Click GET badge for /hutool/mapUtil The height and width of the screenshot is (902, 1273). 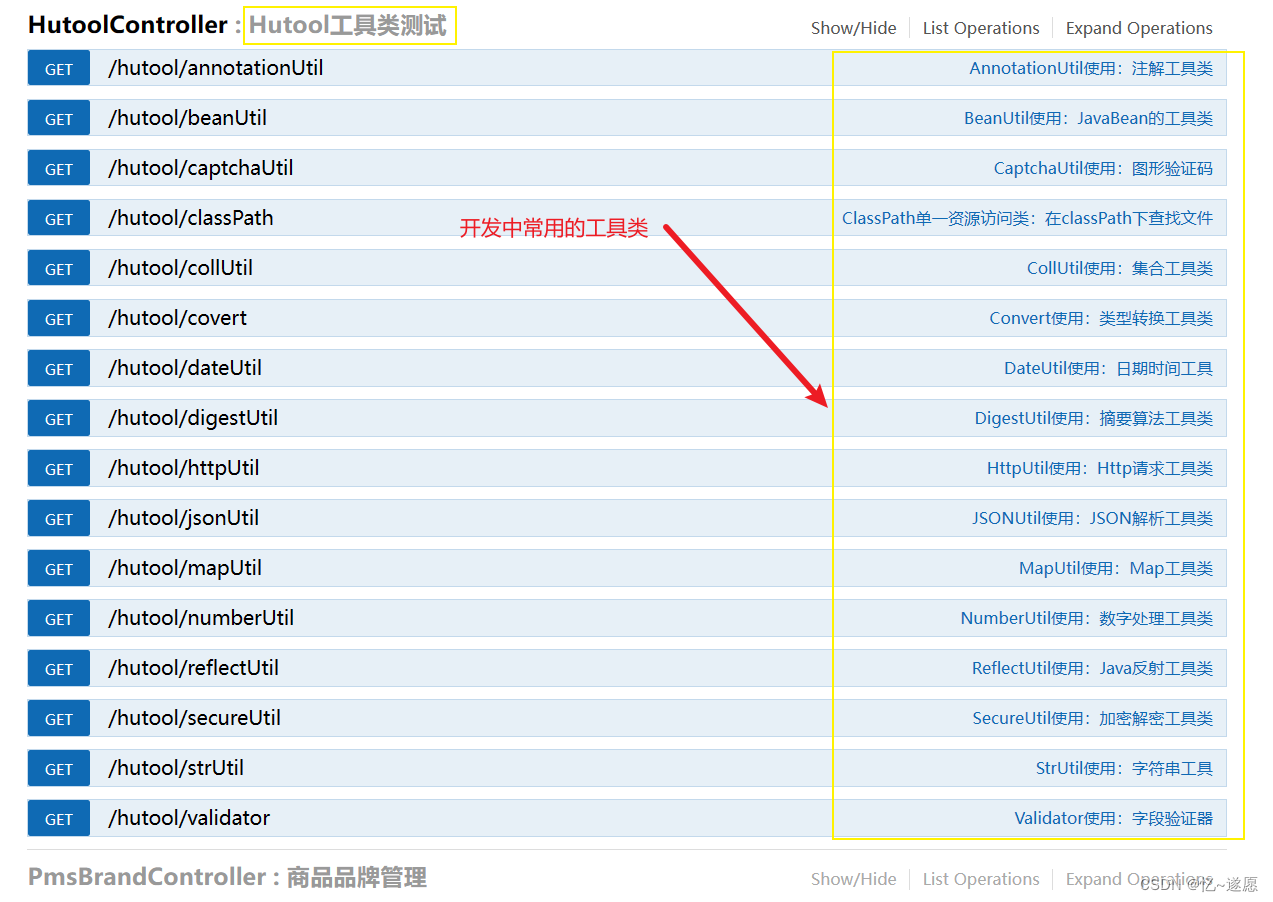coord(59,569)
